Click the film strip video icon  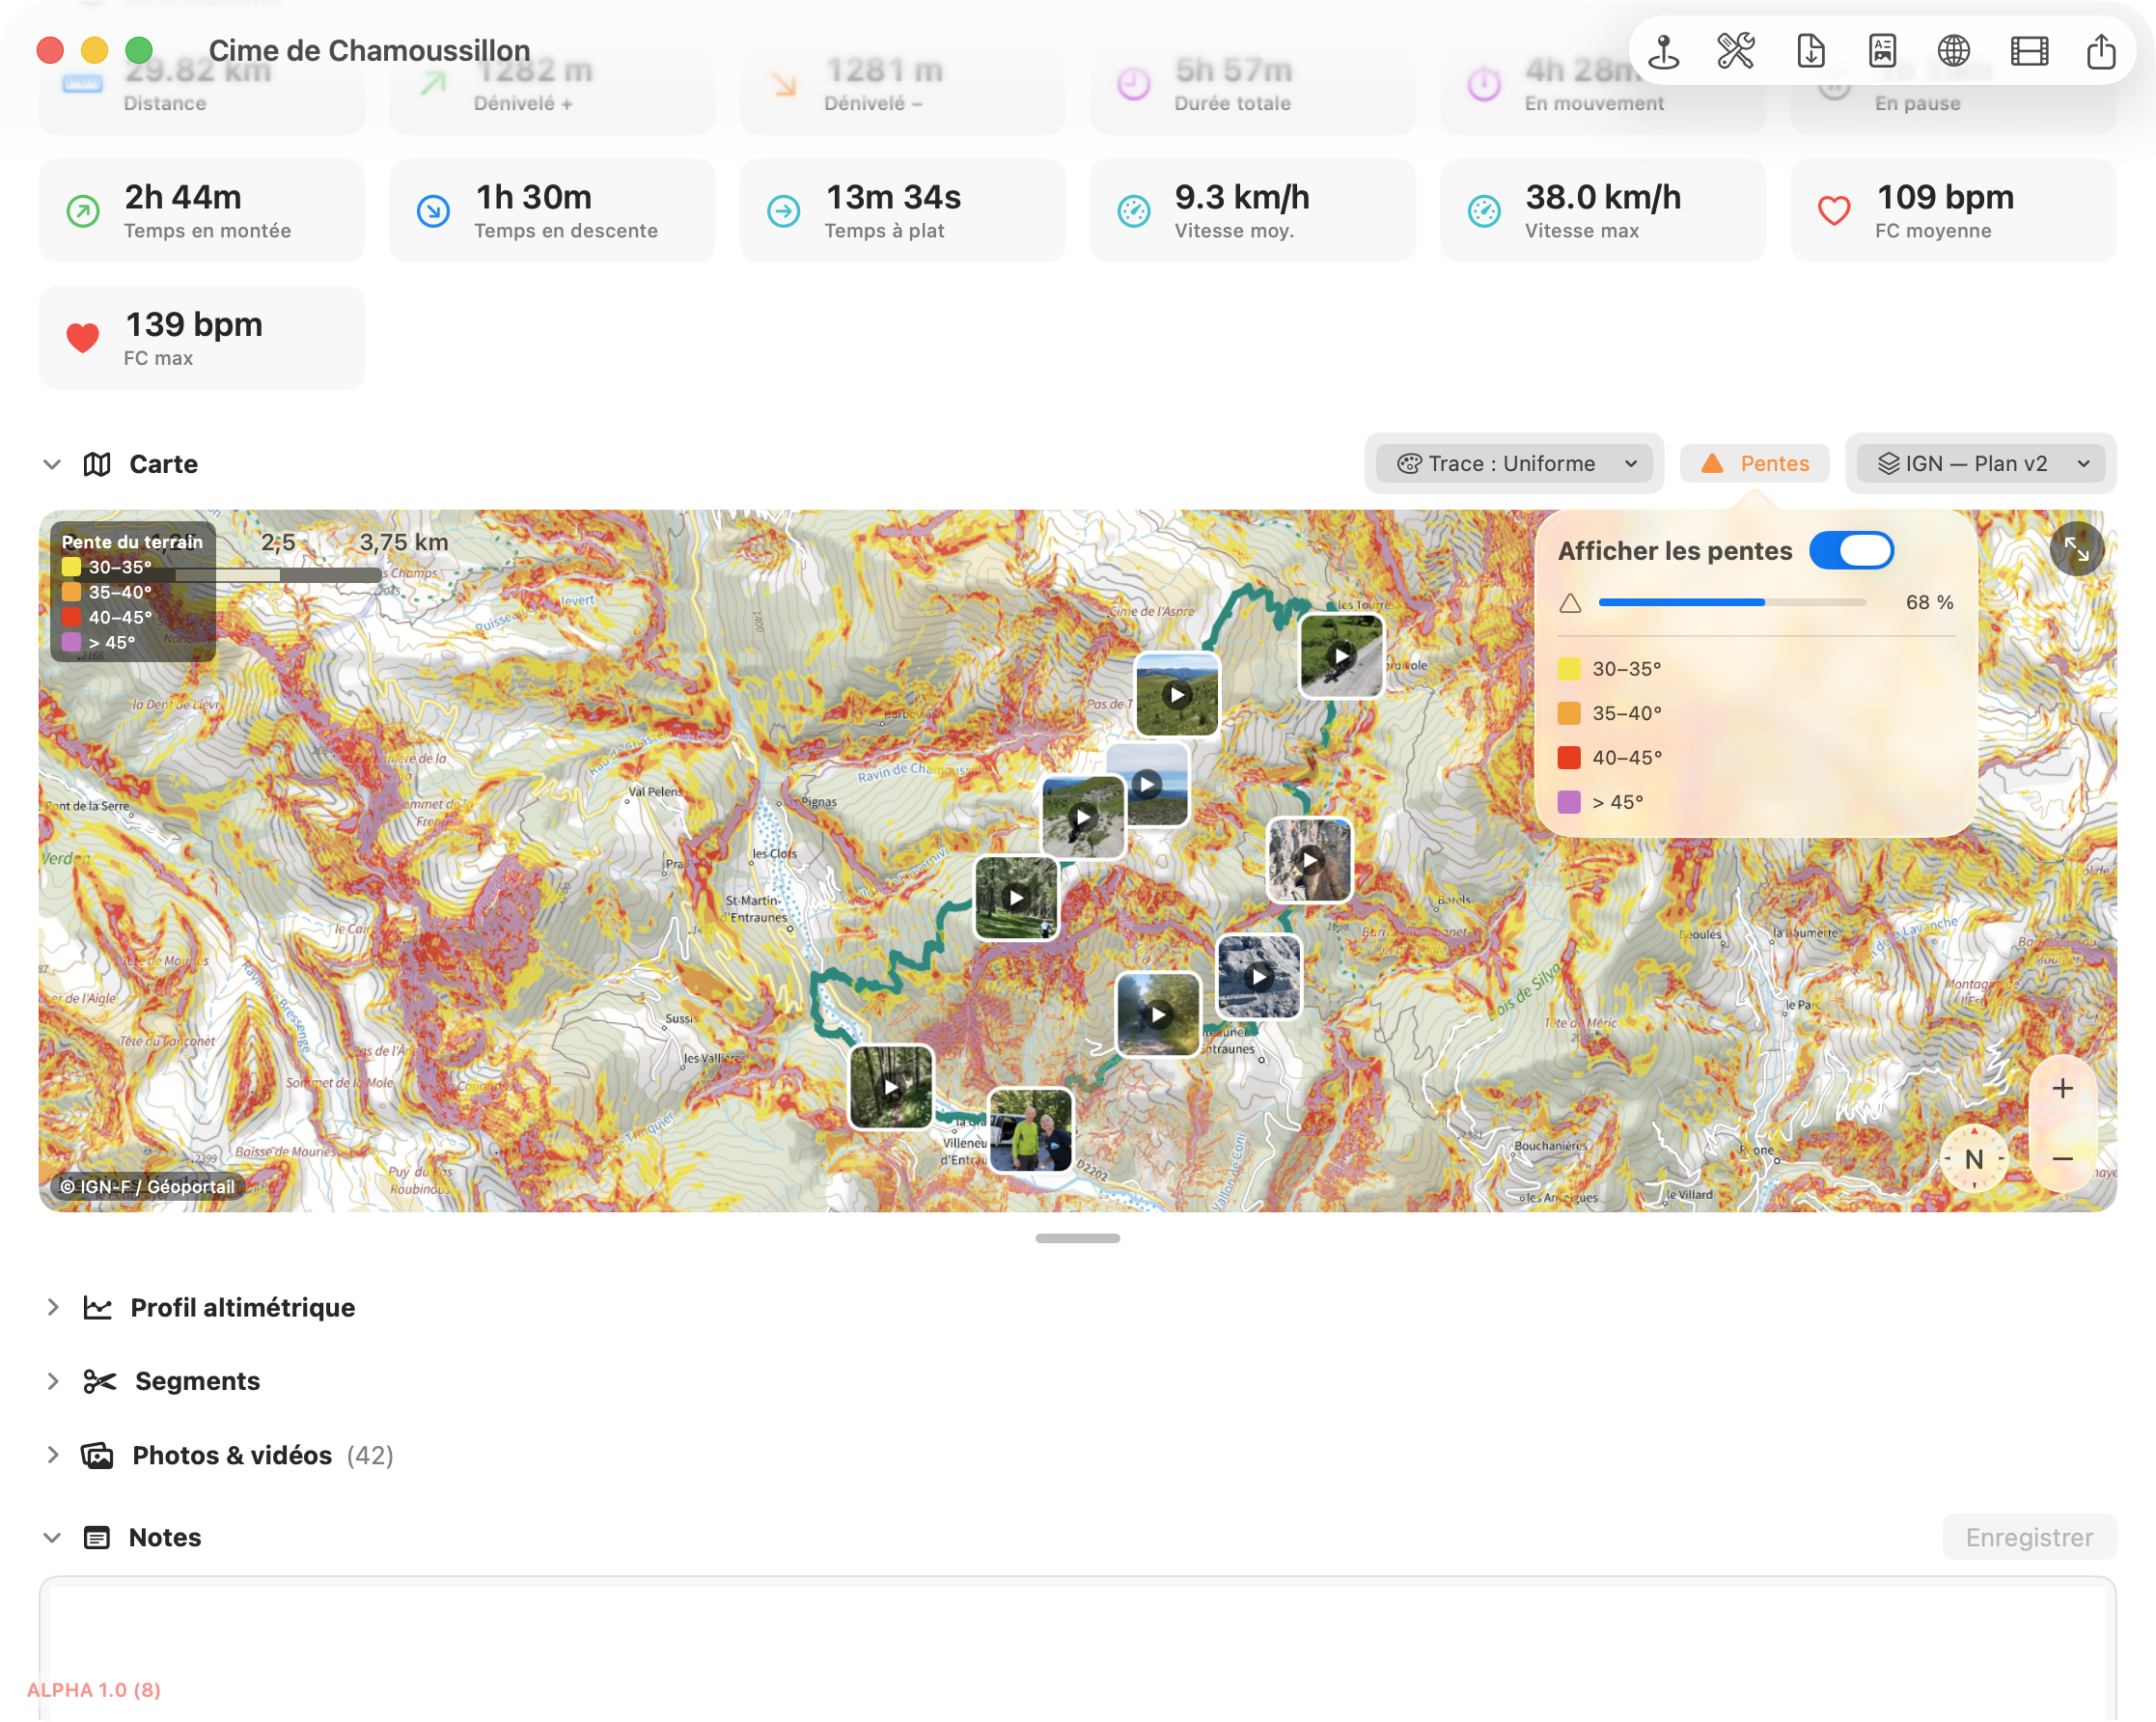[2029, 51]
